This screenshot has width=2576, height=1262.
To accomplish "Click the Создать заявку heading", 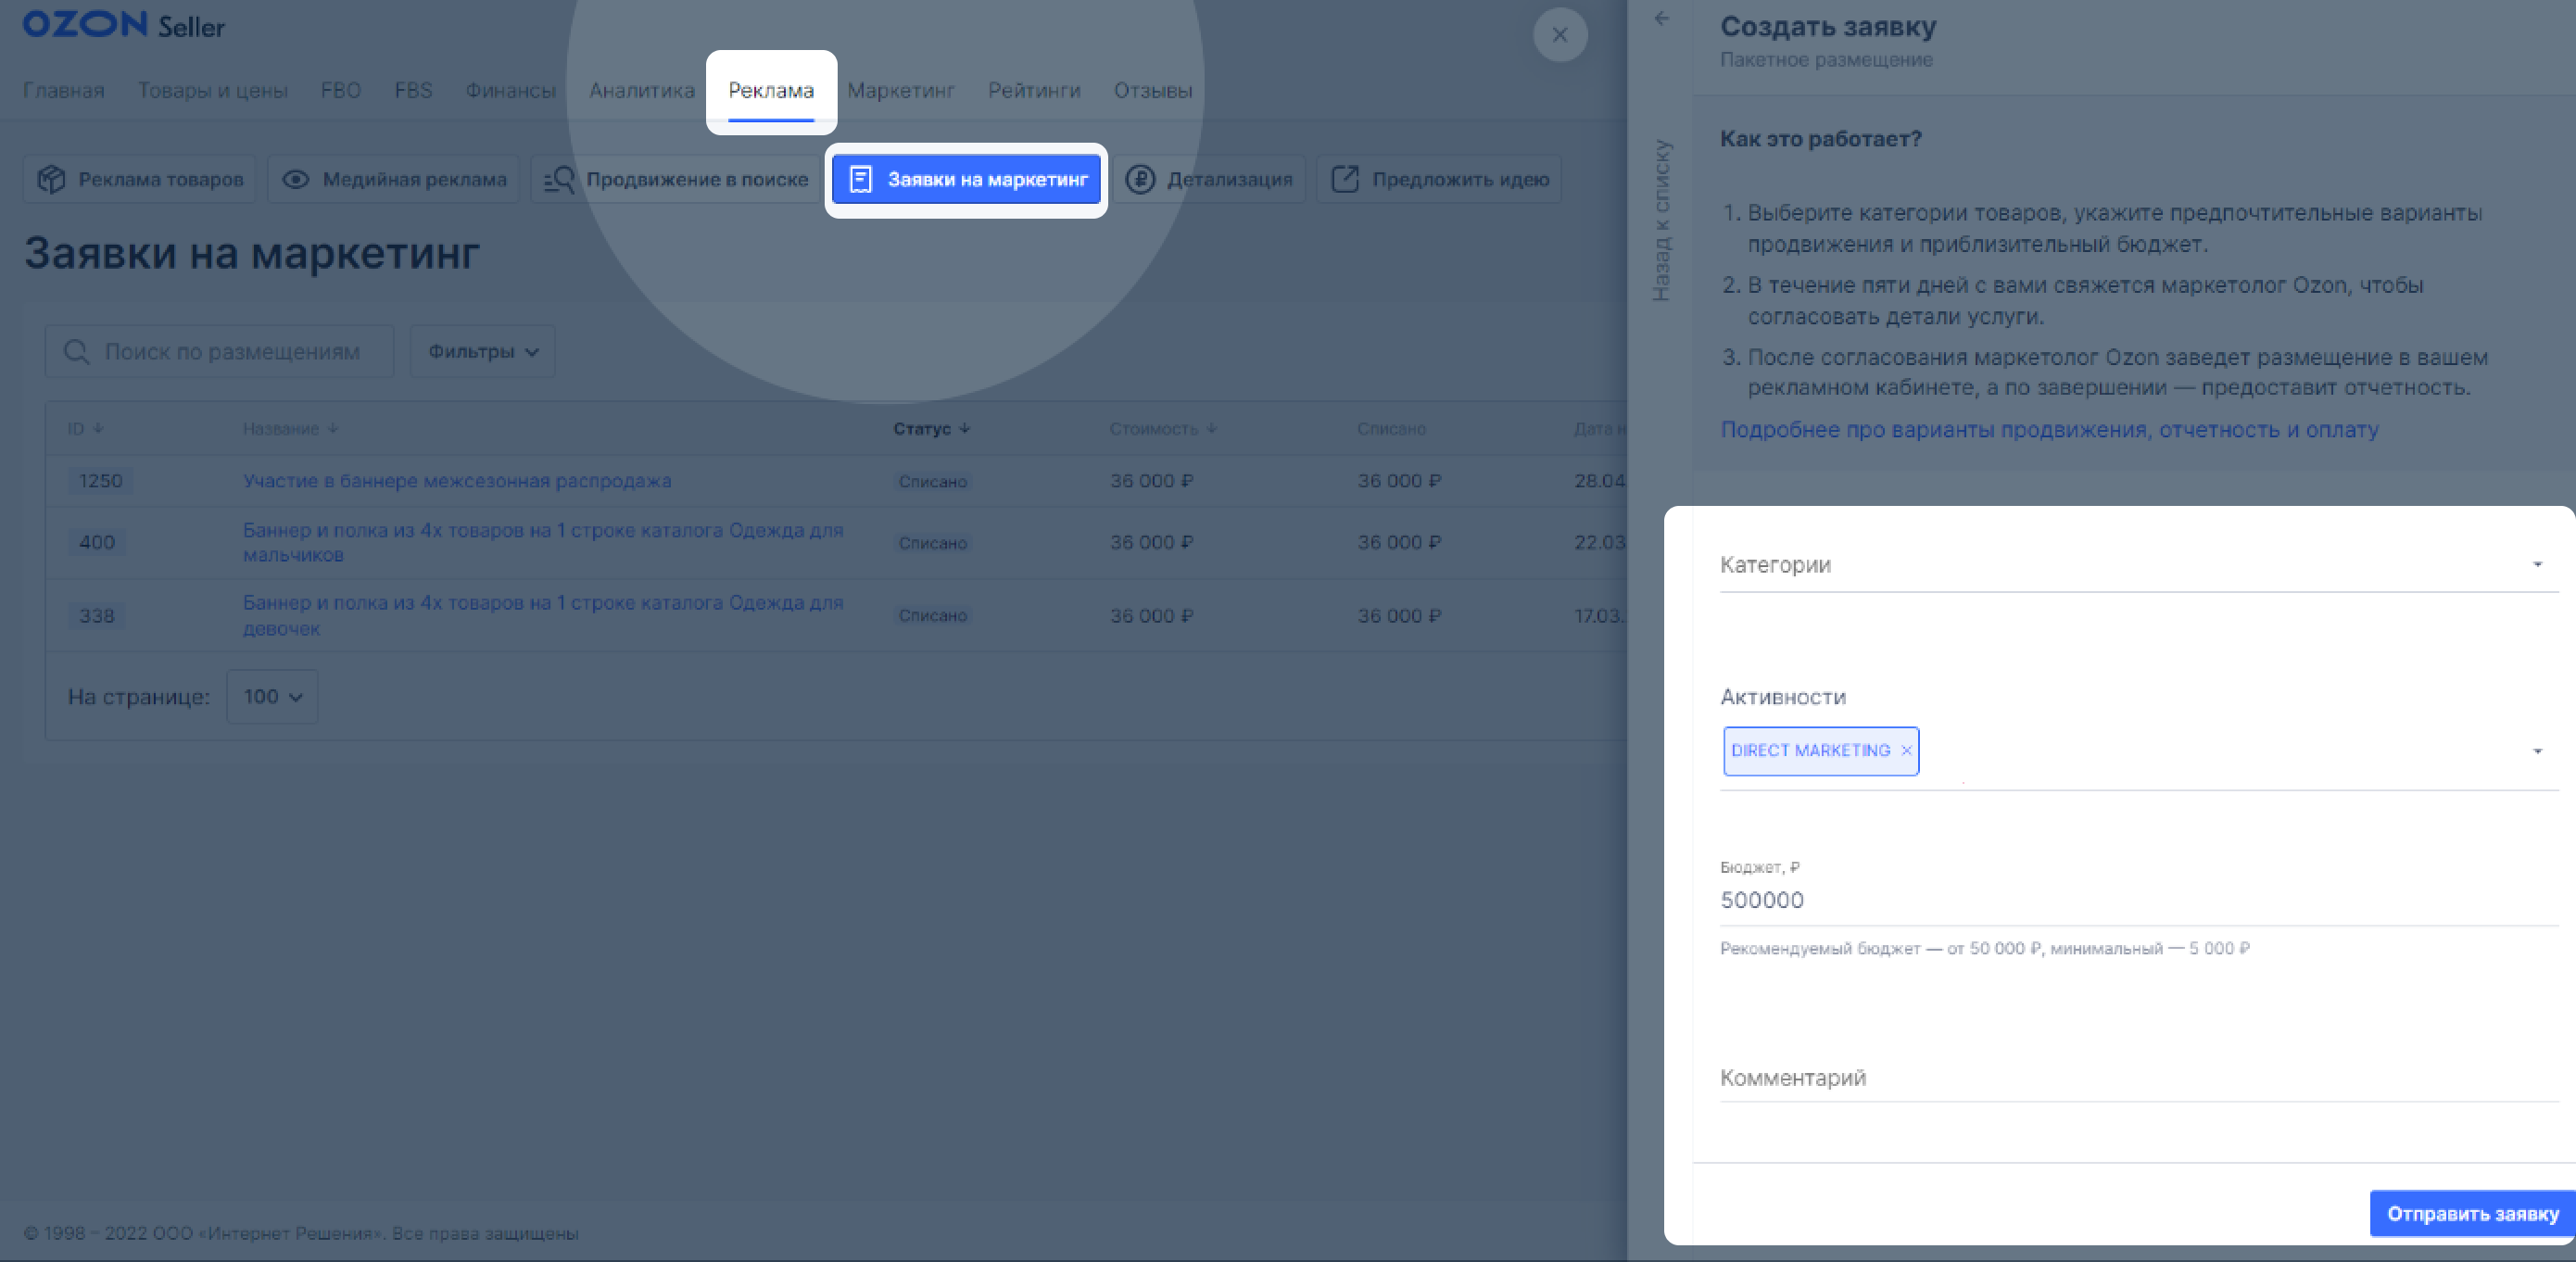I will tap(1828, 26).
